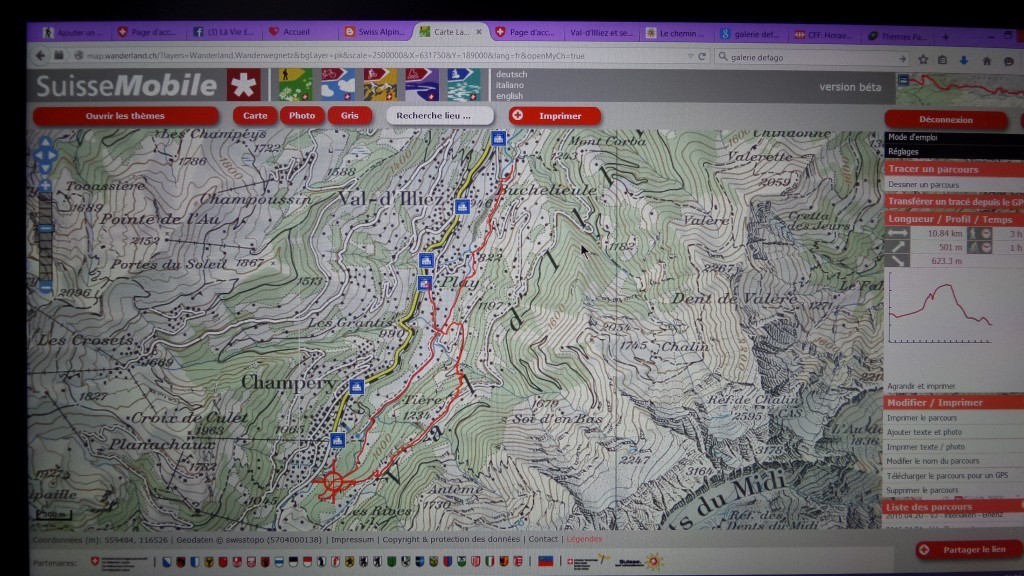Click the Imprimer button

pos(554,116)
